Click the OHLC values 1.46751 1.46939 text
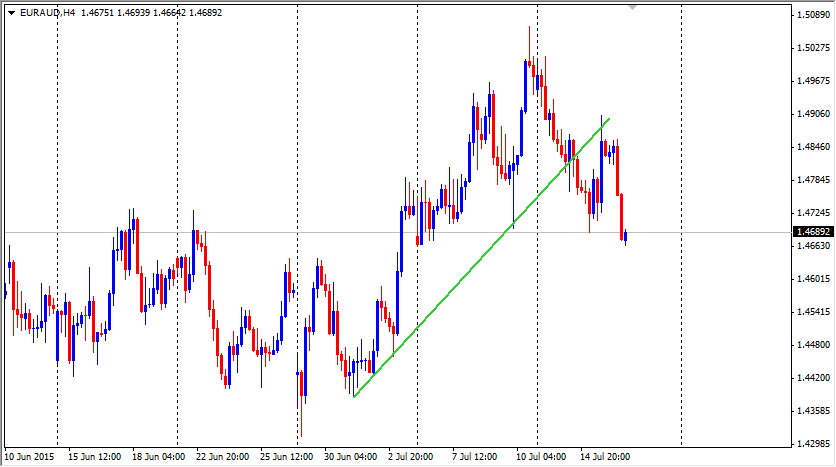 115,13
